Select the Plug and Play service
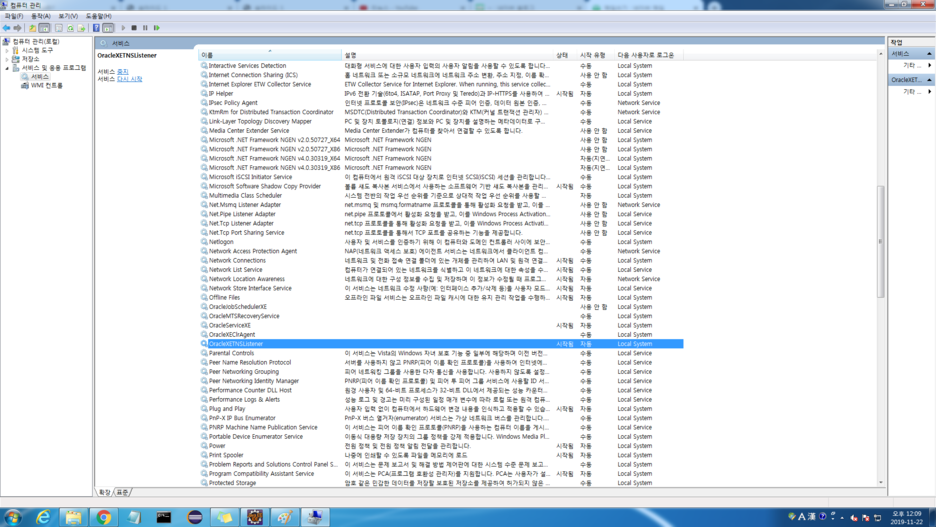The height and width of the screenshot is (527, 936). 441,409
